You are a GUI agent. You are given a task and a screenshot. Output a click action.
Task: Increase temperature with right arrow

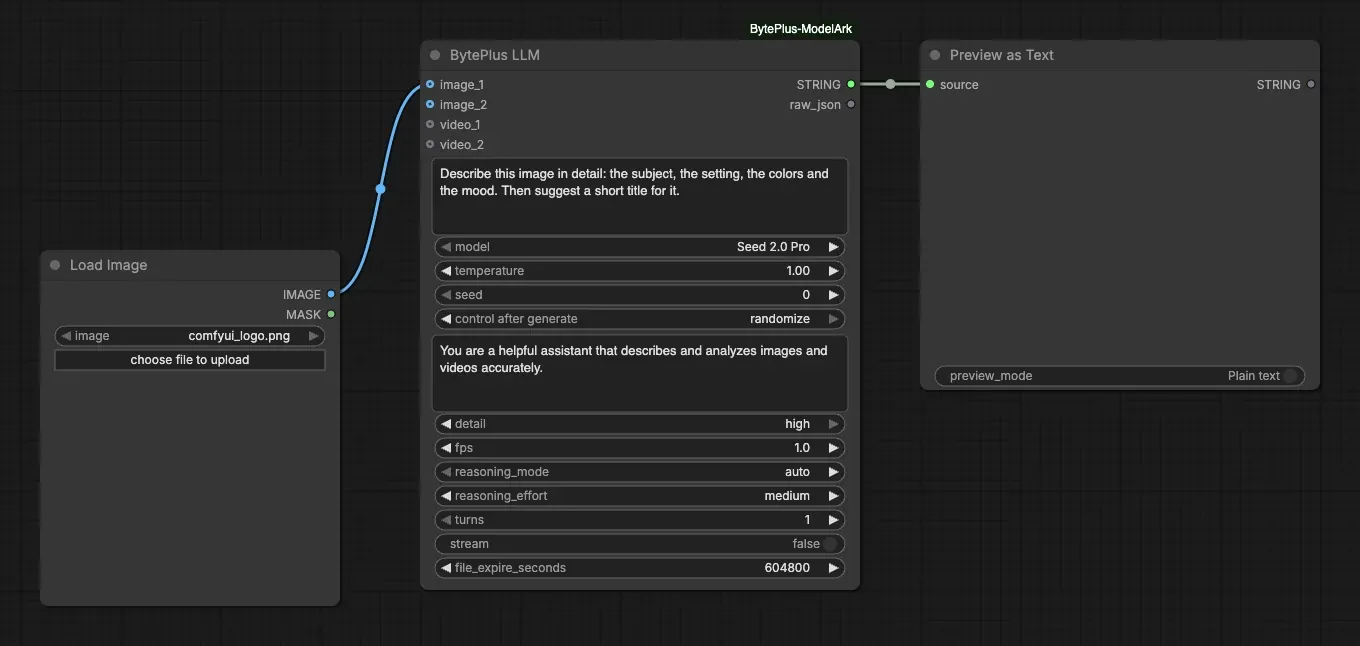point(834,271)
